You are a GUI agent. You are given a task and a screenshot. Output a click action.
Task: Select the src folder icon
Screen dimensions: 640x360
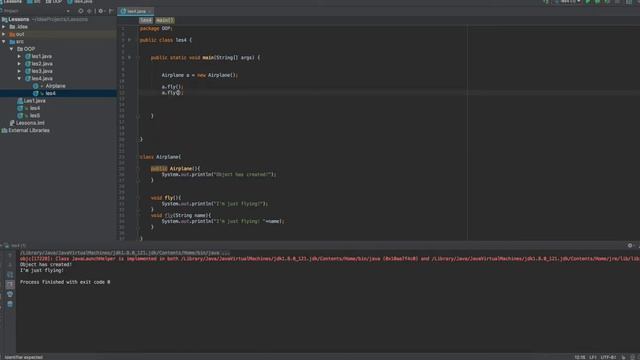point(12,42)
